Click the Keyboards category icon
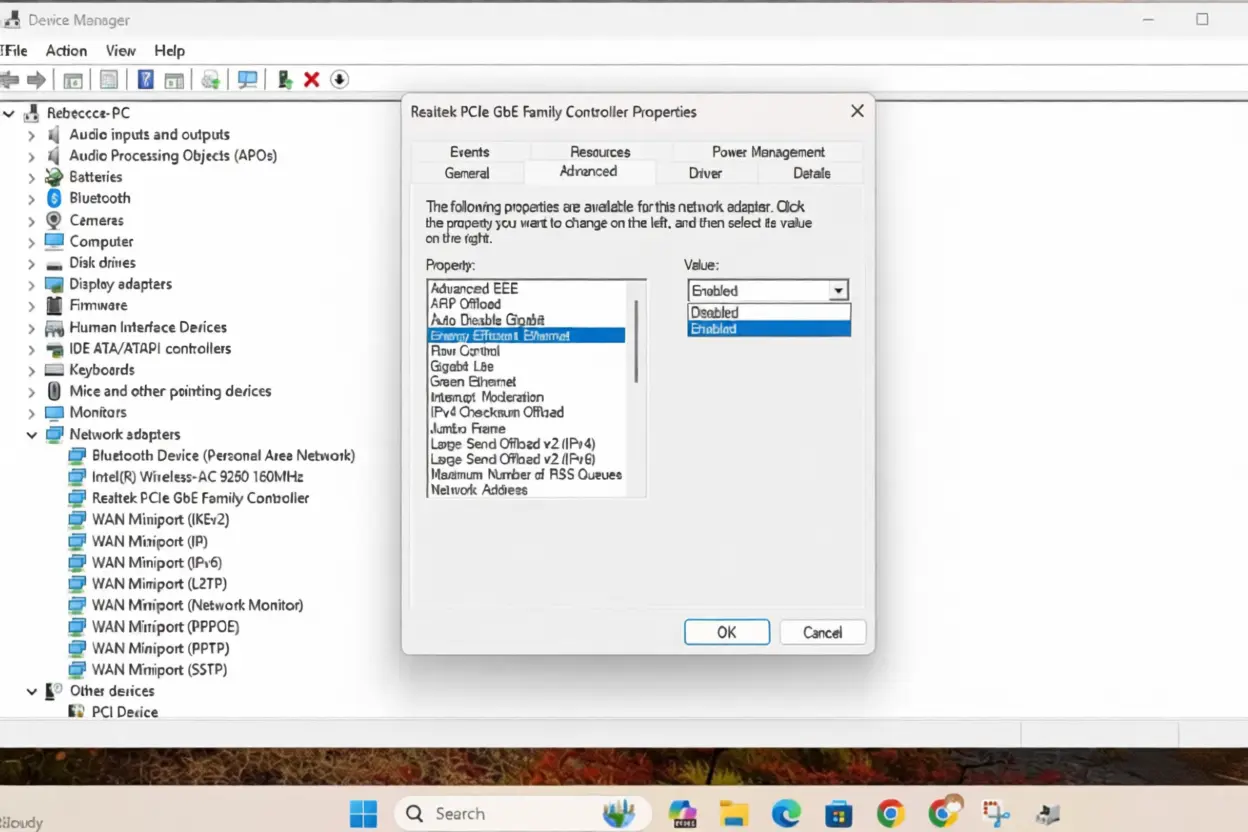 54,370
